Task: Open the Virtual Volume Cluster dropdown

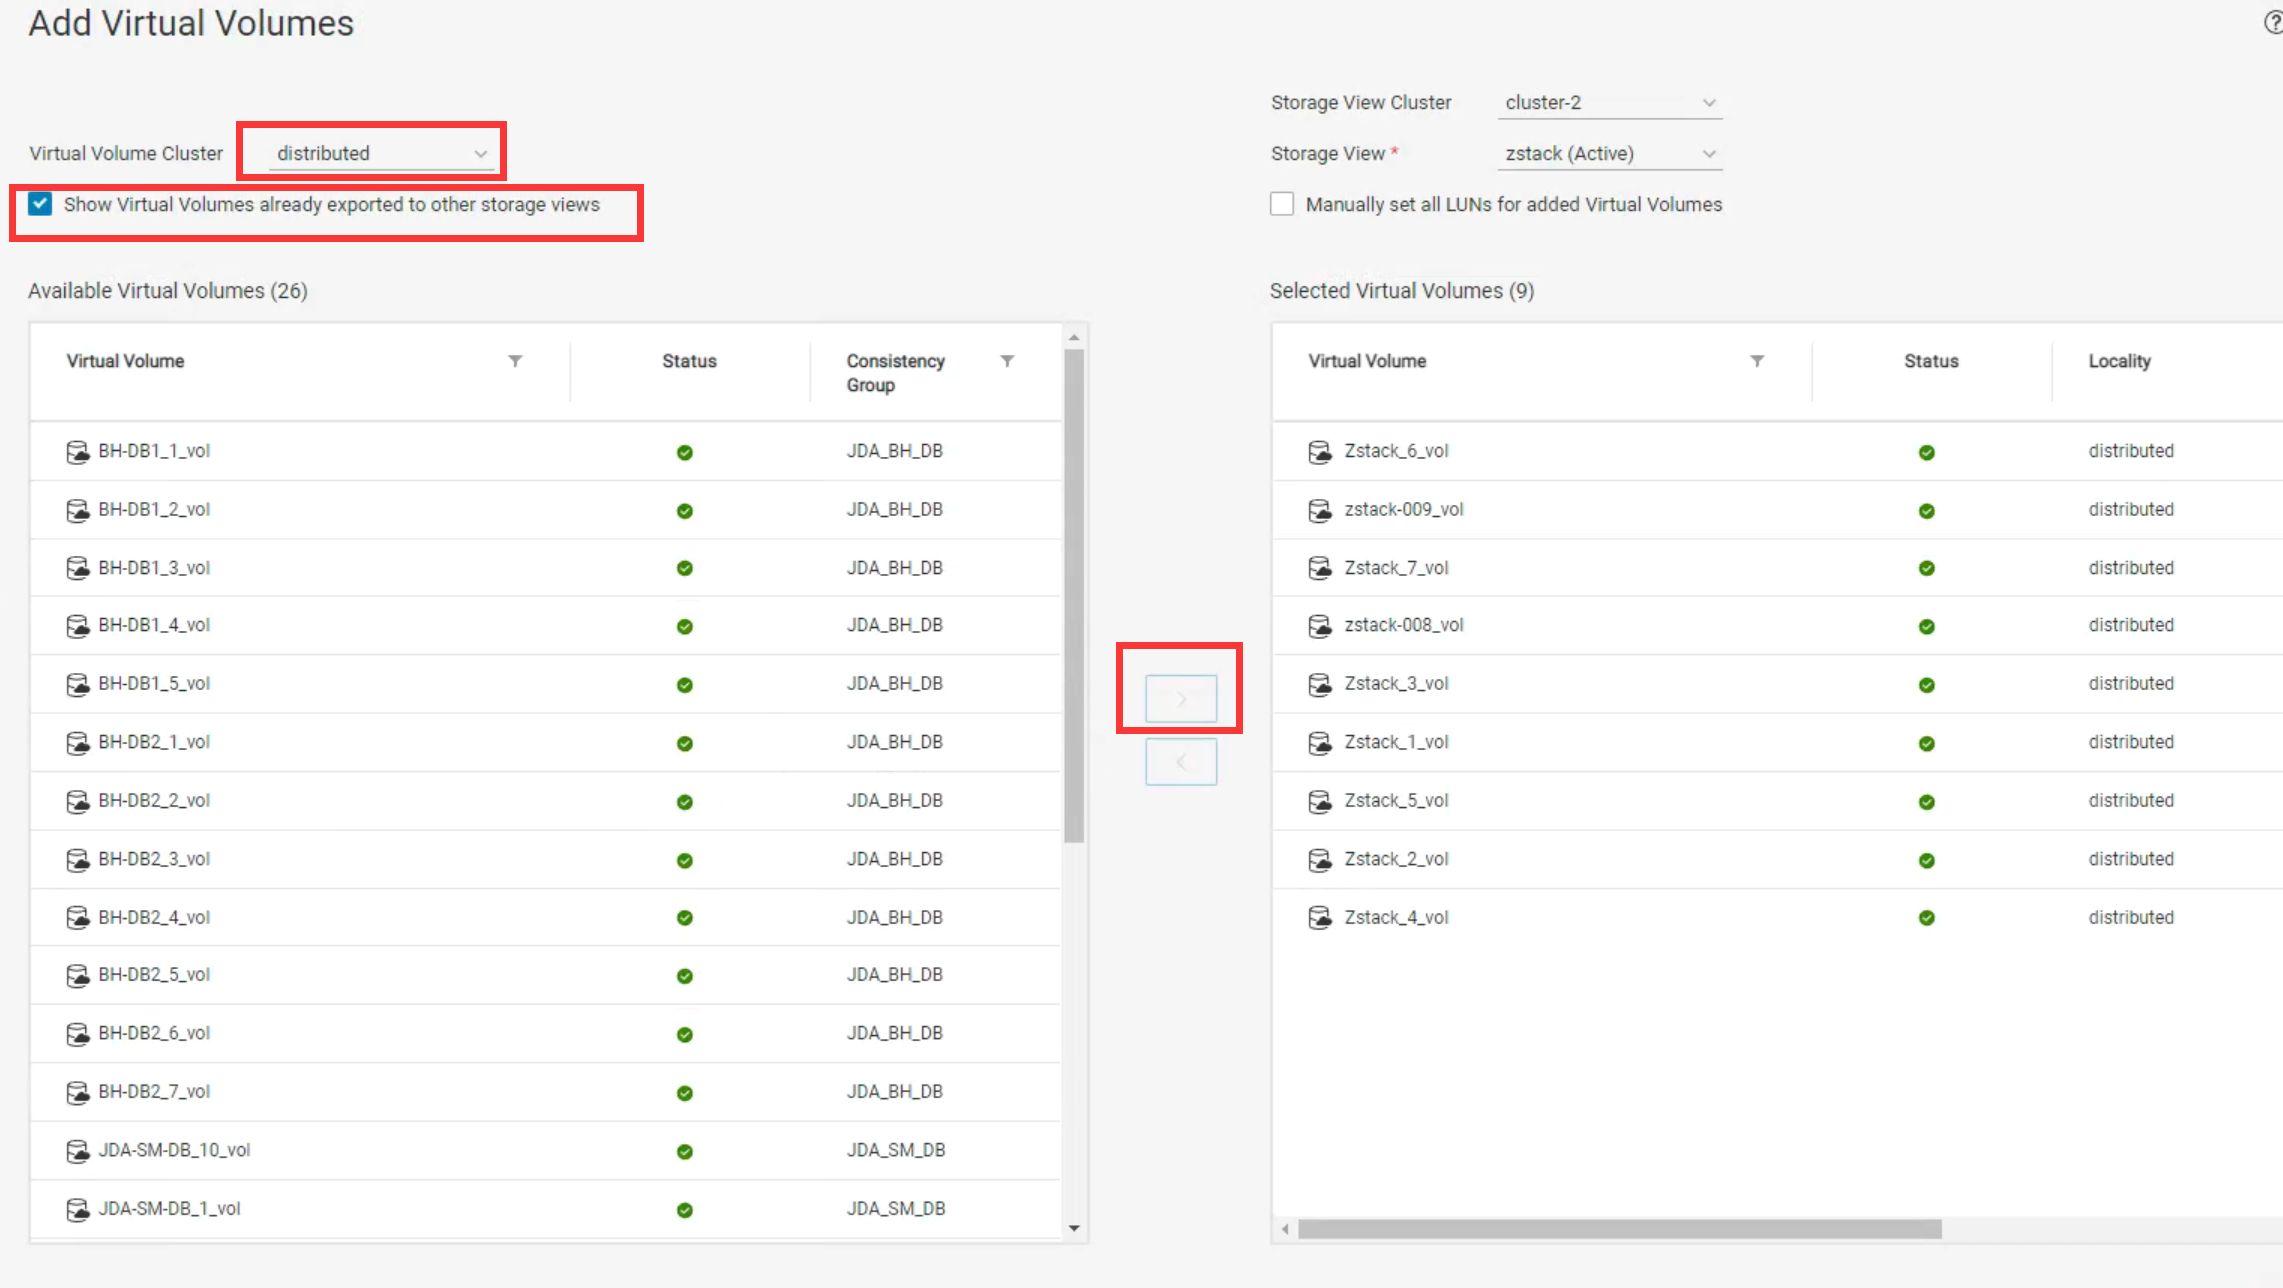Action: click(x=382, y=153)
